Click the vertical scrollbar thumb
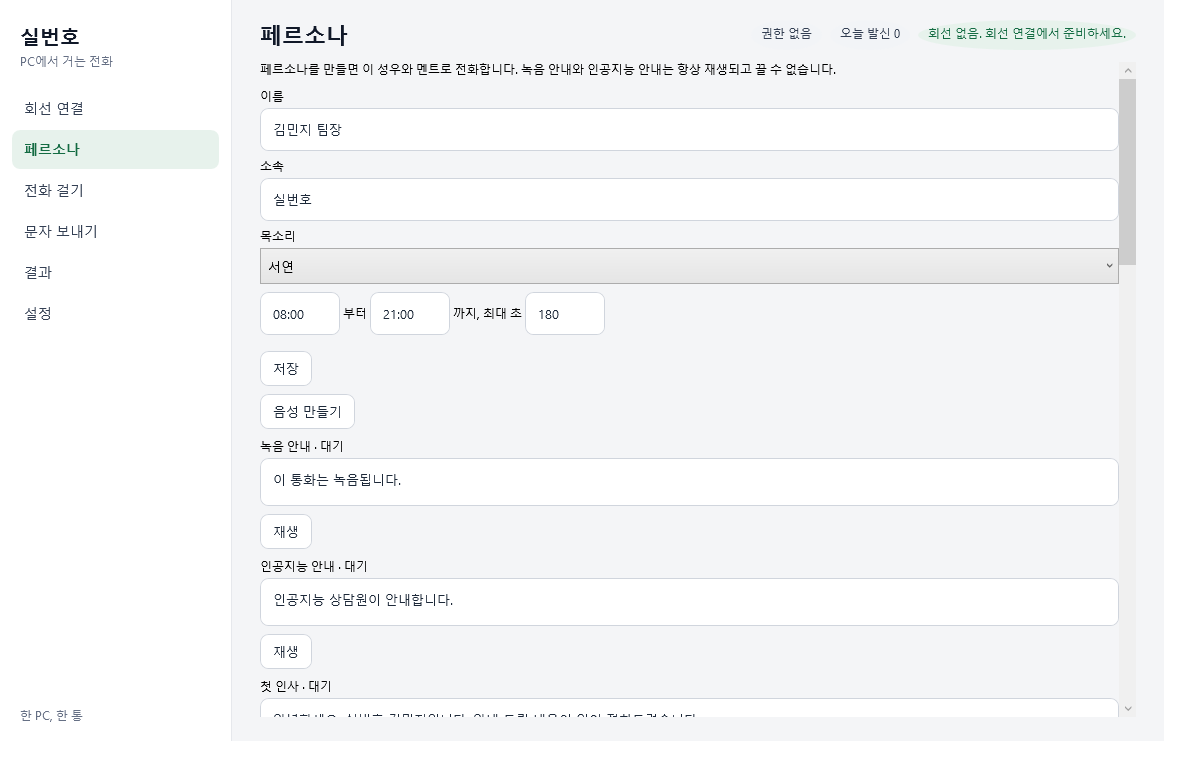This screenshot has height=780, width=1180. [1127, 172]
